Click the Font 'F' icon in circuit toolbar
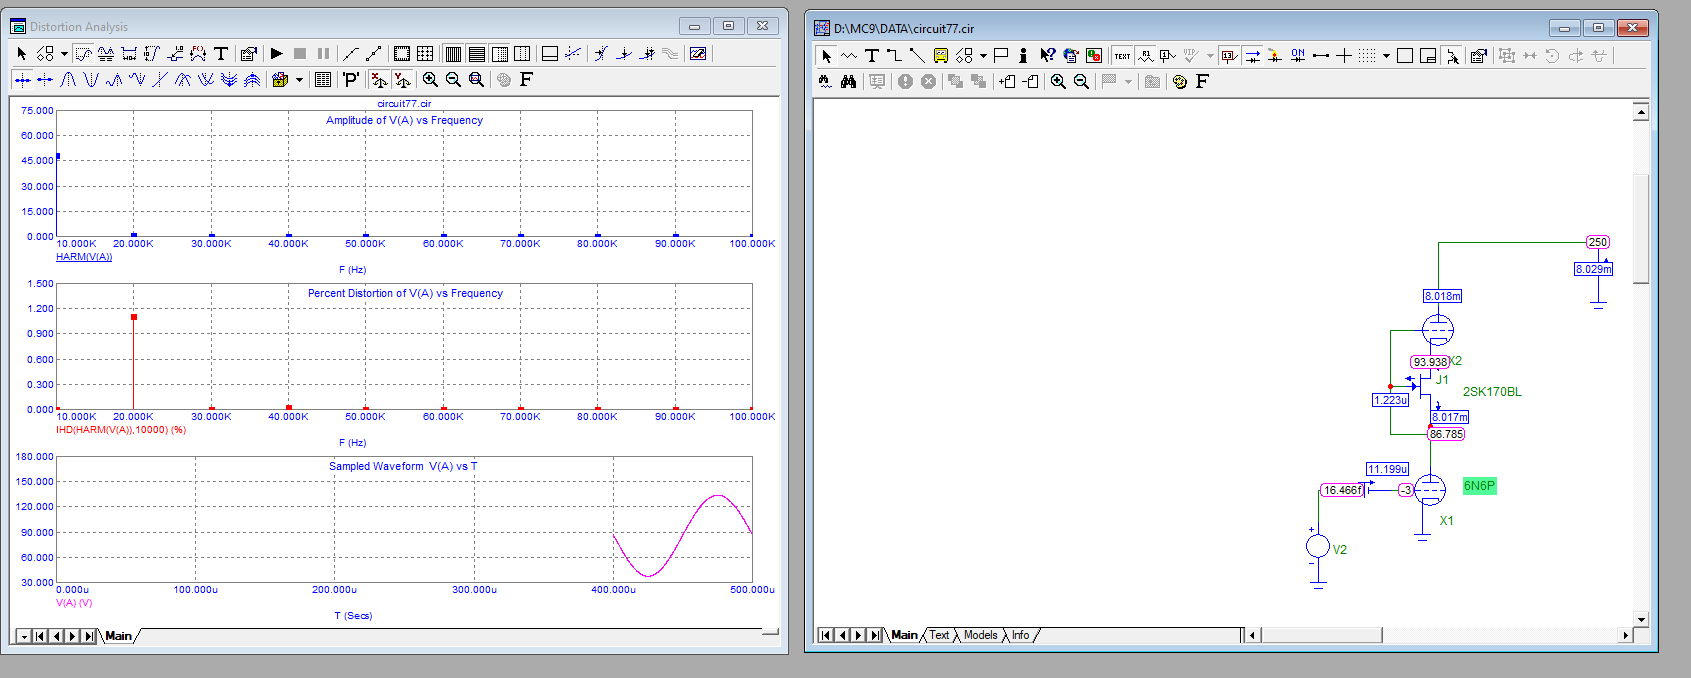The width and height of the screenshot is (1691, 678). pos(1202,82)
